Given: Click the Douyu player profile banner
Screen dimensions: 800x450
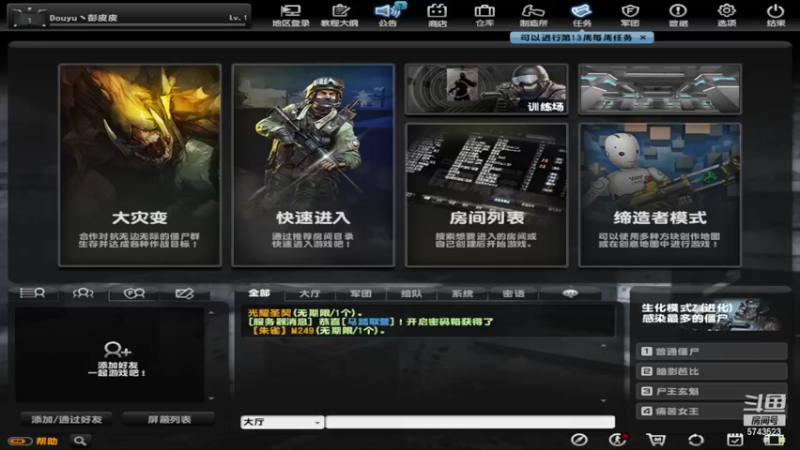Looking at the screenshot, I should point(130,17).
